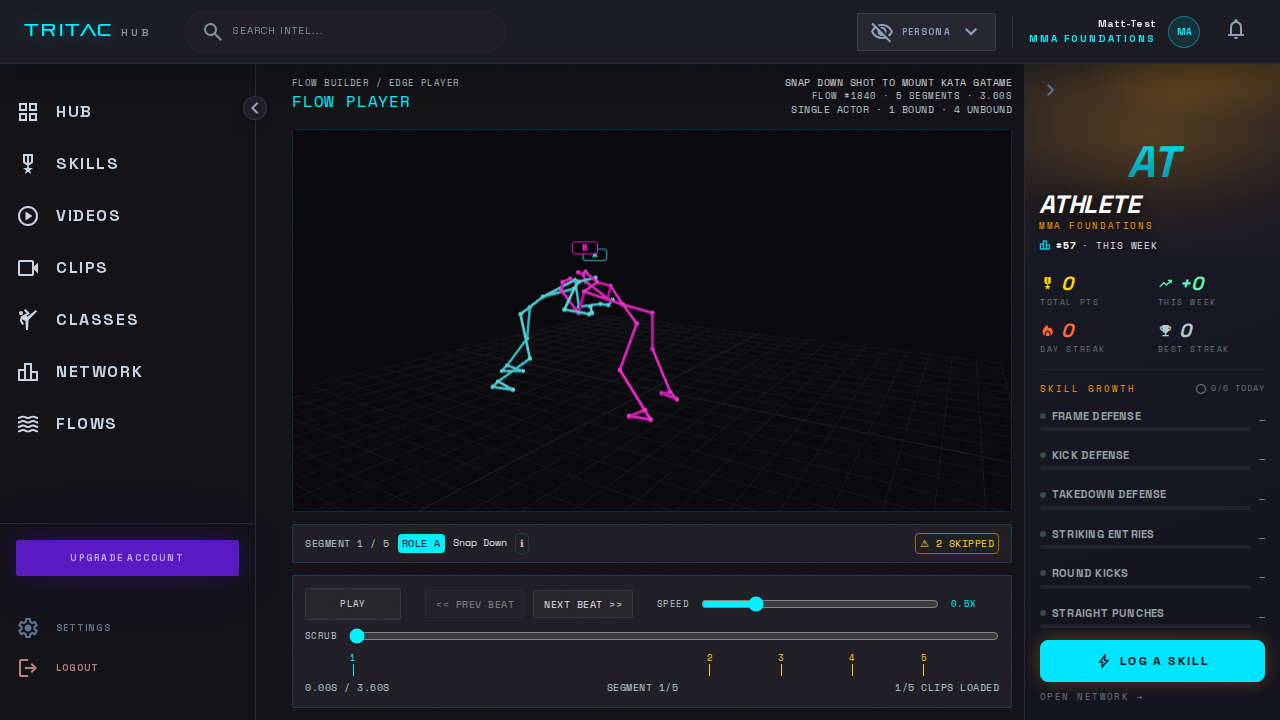Image resolution: width=1280 pixels, height=720 pixels.
Task: Open Snap Down info icon
Action: (522, 544)
